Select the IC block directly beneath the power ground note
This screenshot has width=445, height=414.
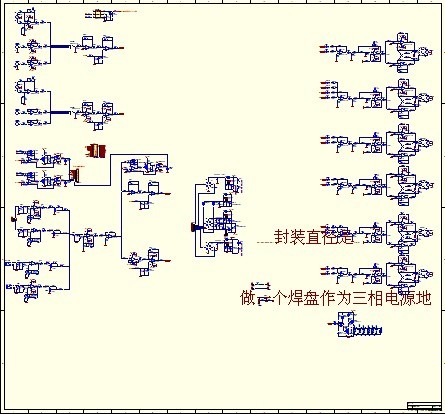point(346,324)
